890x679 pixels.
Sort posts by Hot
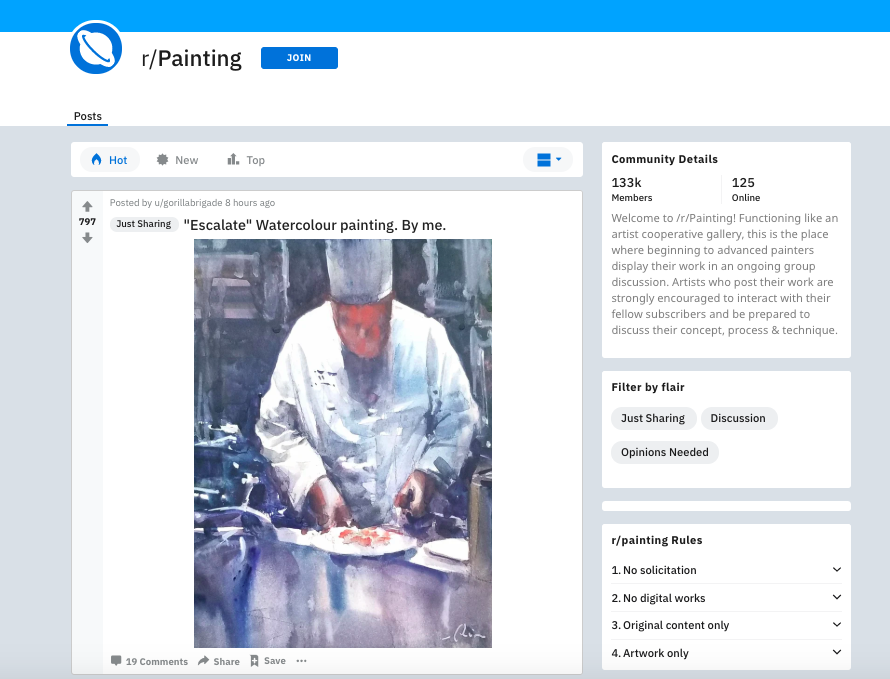click(x=110, y=160)
